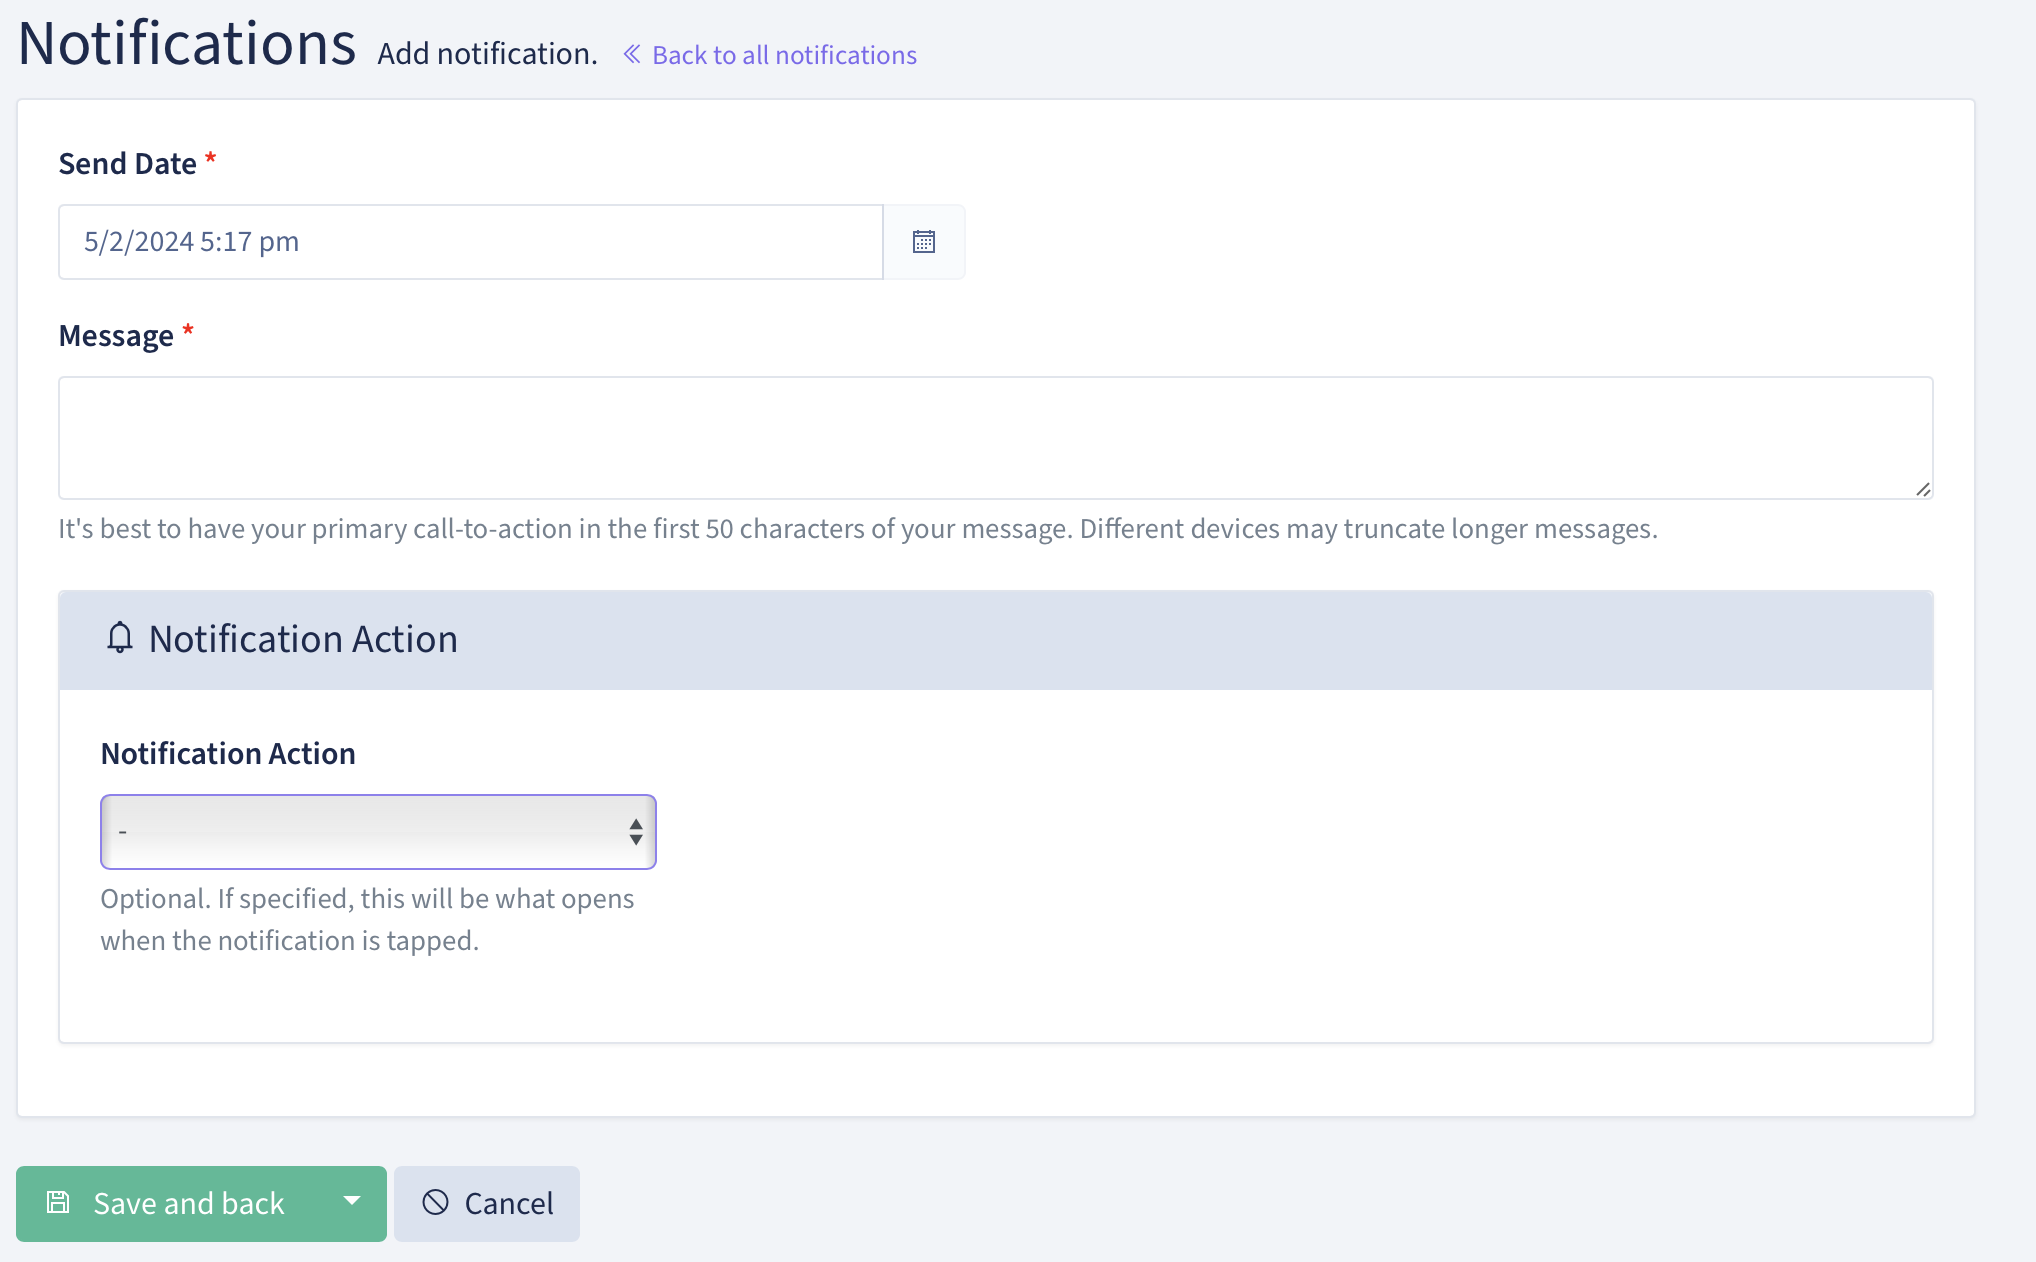Viewport: 2036px width, 1262px height.
Task: Click the Notification Action panel header
Action: pyautogui.click(x=995, y=640)
